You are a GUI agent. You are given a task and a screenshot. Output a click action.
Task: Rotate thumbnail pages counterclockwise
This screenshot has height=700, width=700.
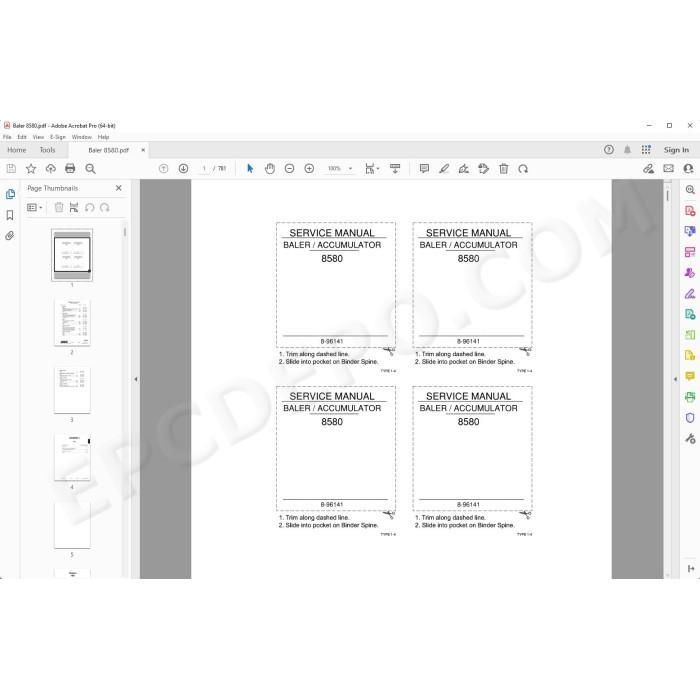[89, 208]
